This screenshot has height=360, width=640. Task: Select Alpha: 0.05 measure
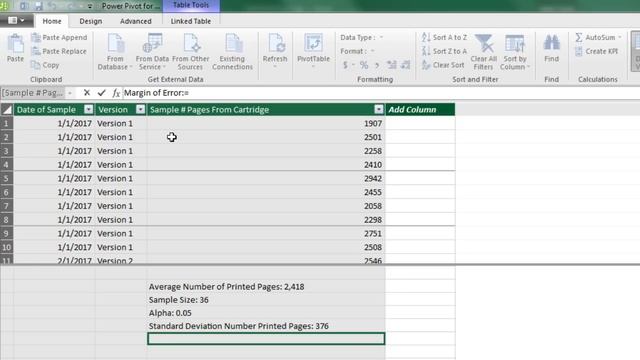(266, 313)
